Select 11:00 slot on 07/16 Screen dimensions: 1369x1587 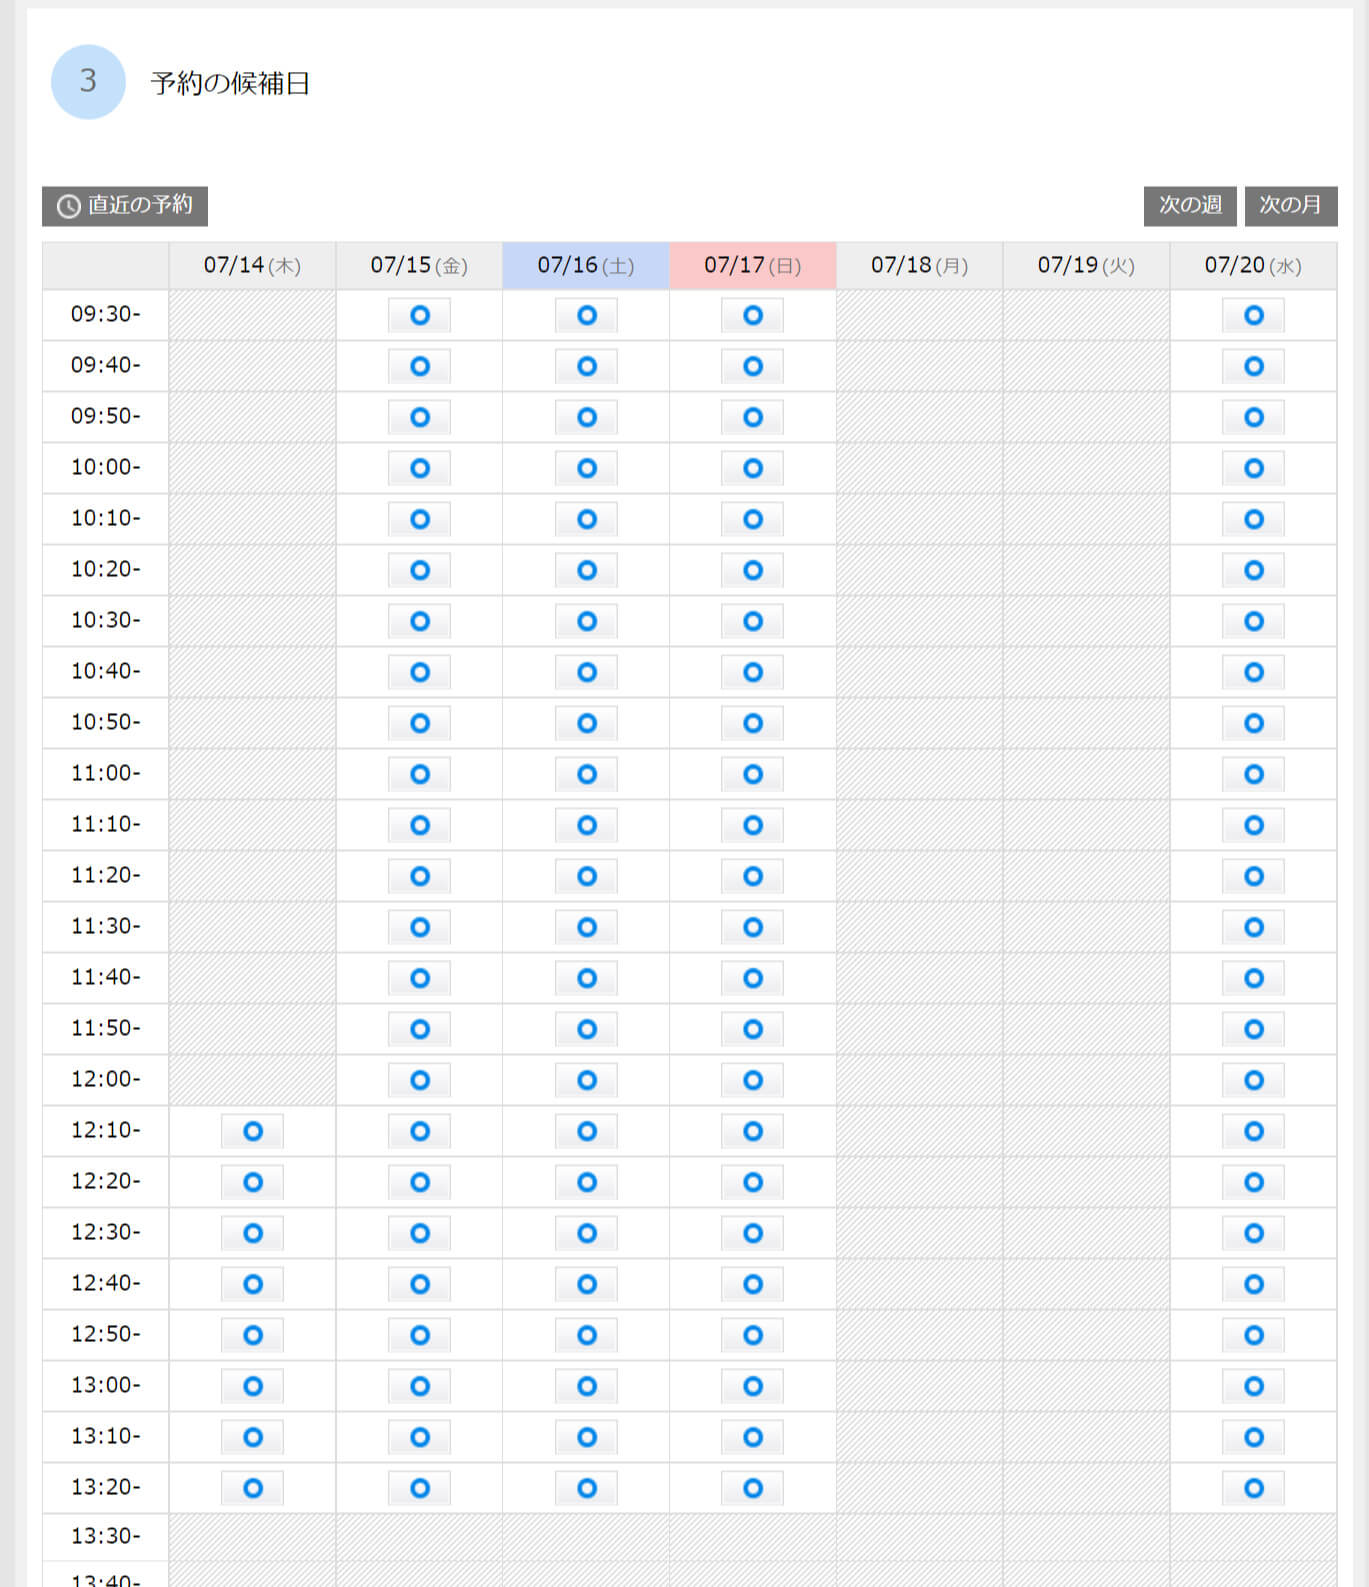coord(587,775)
